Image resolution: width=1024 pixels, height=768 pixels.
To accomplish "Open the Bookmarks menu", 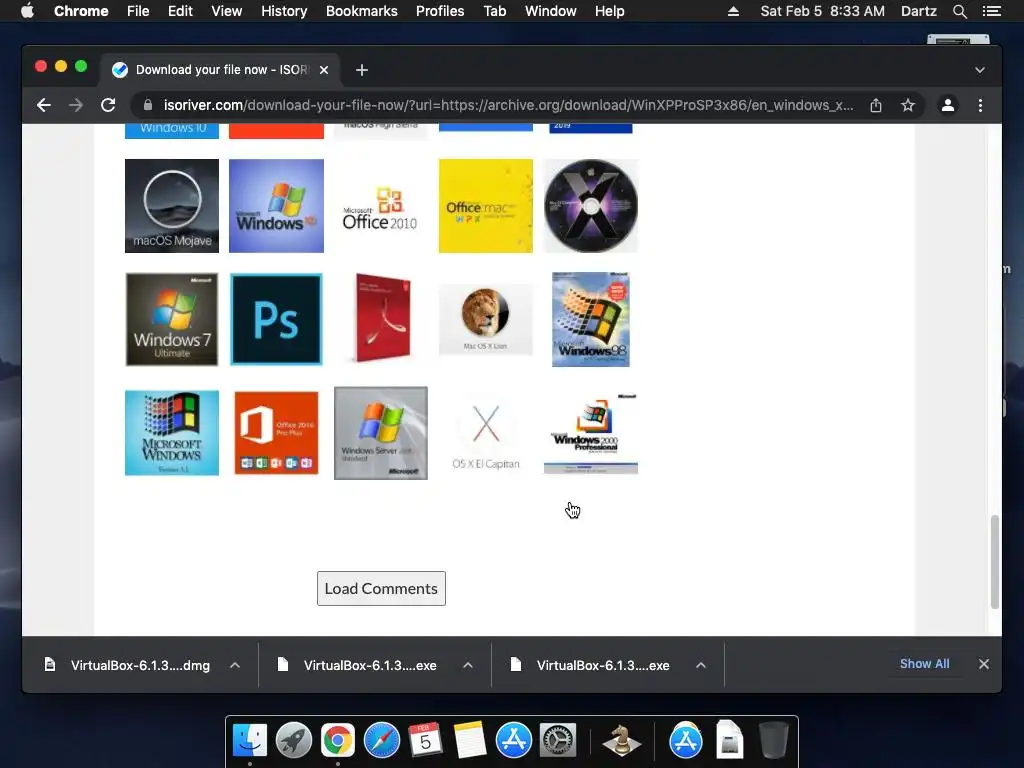I will coord(362,10).
